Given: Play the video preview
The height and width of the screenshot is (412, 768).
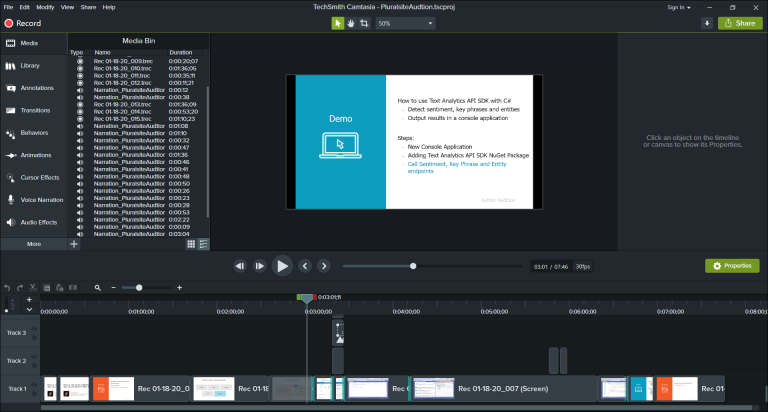Looking at the screenshot, I should [x=282, y=266].
